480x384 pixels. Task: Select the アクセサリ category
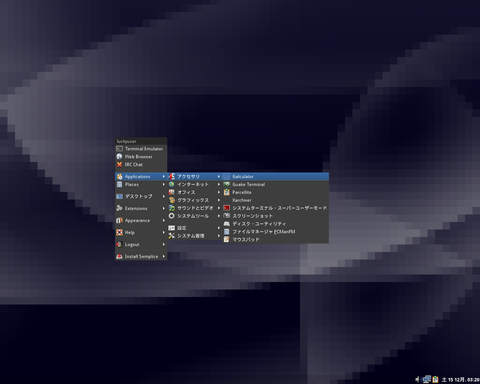[195, 177]
